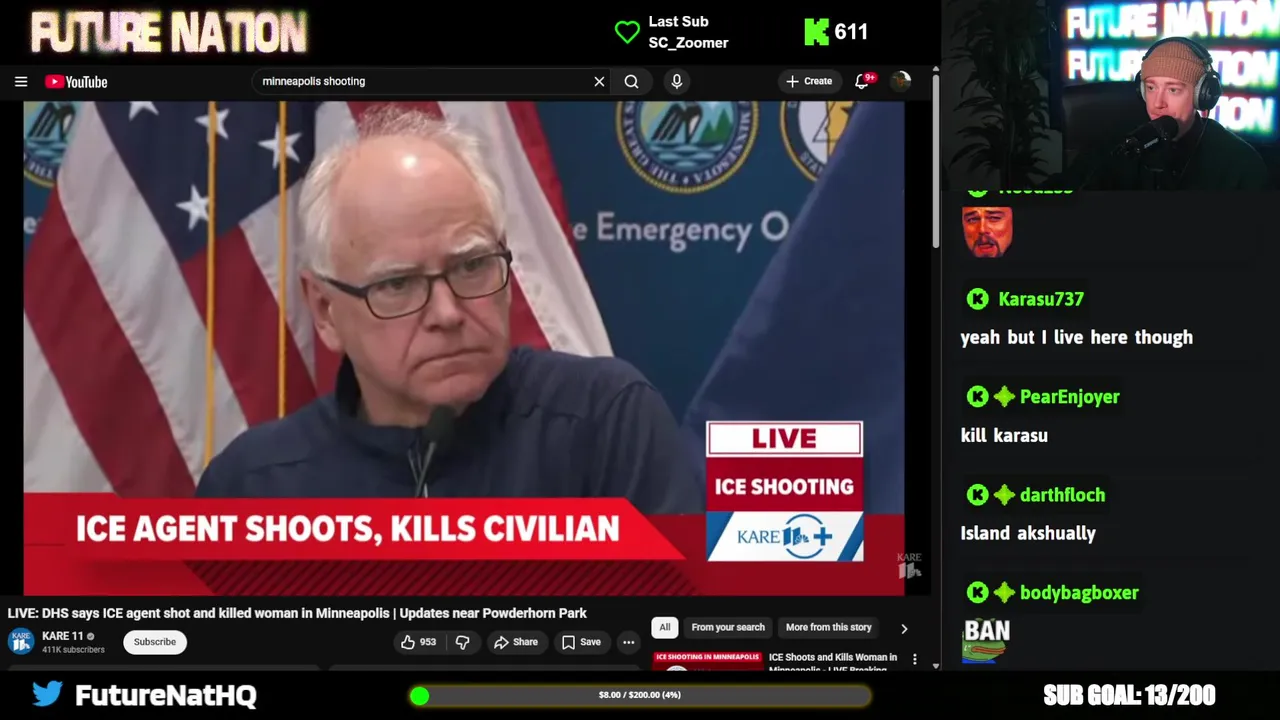Screen dimensions: 1280x720
Task: Subscribe to the KARE 11 channel
Action: coord(155,642)
